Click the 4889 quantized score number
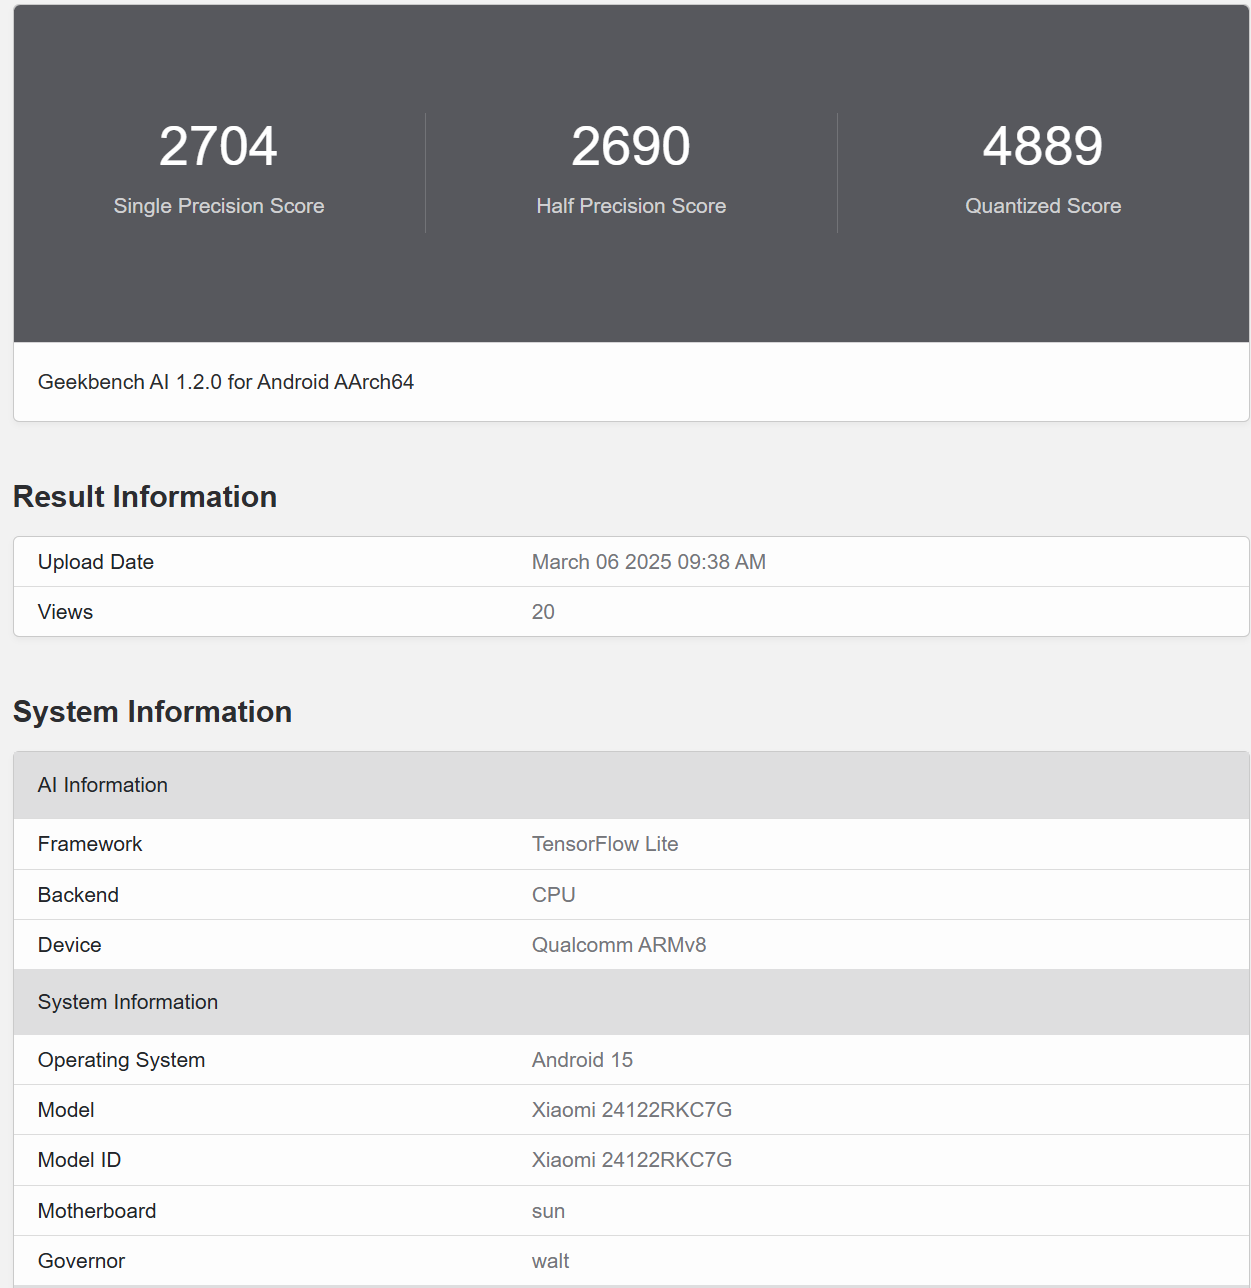 1042,146
